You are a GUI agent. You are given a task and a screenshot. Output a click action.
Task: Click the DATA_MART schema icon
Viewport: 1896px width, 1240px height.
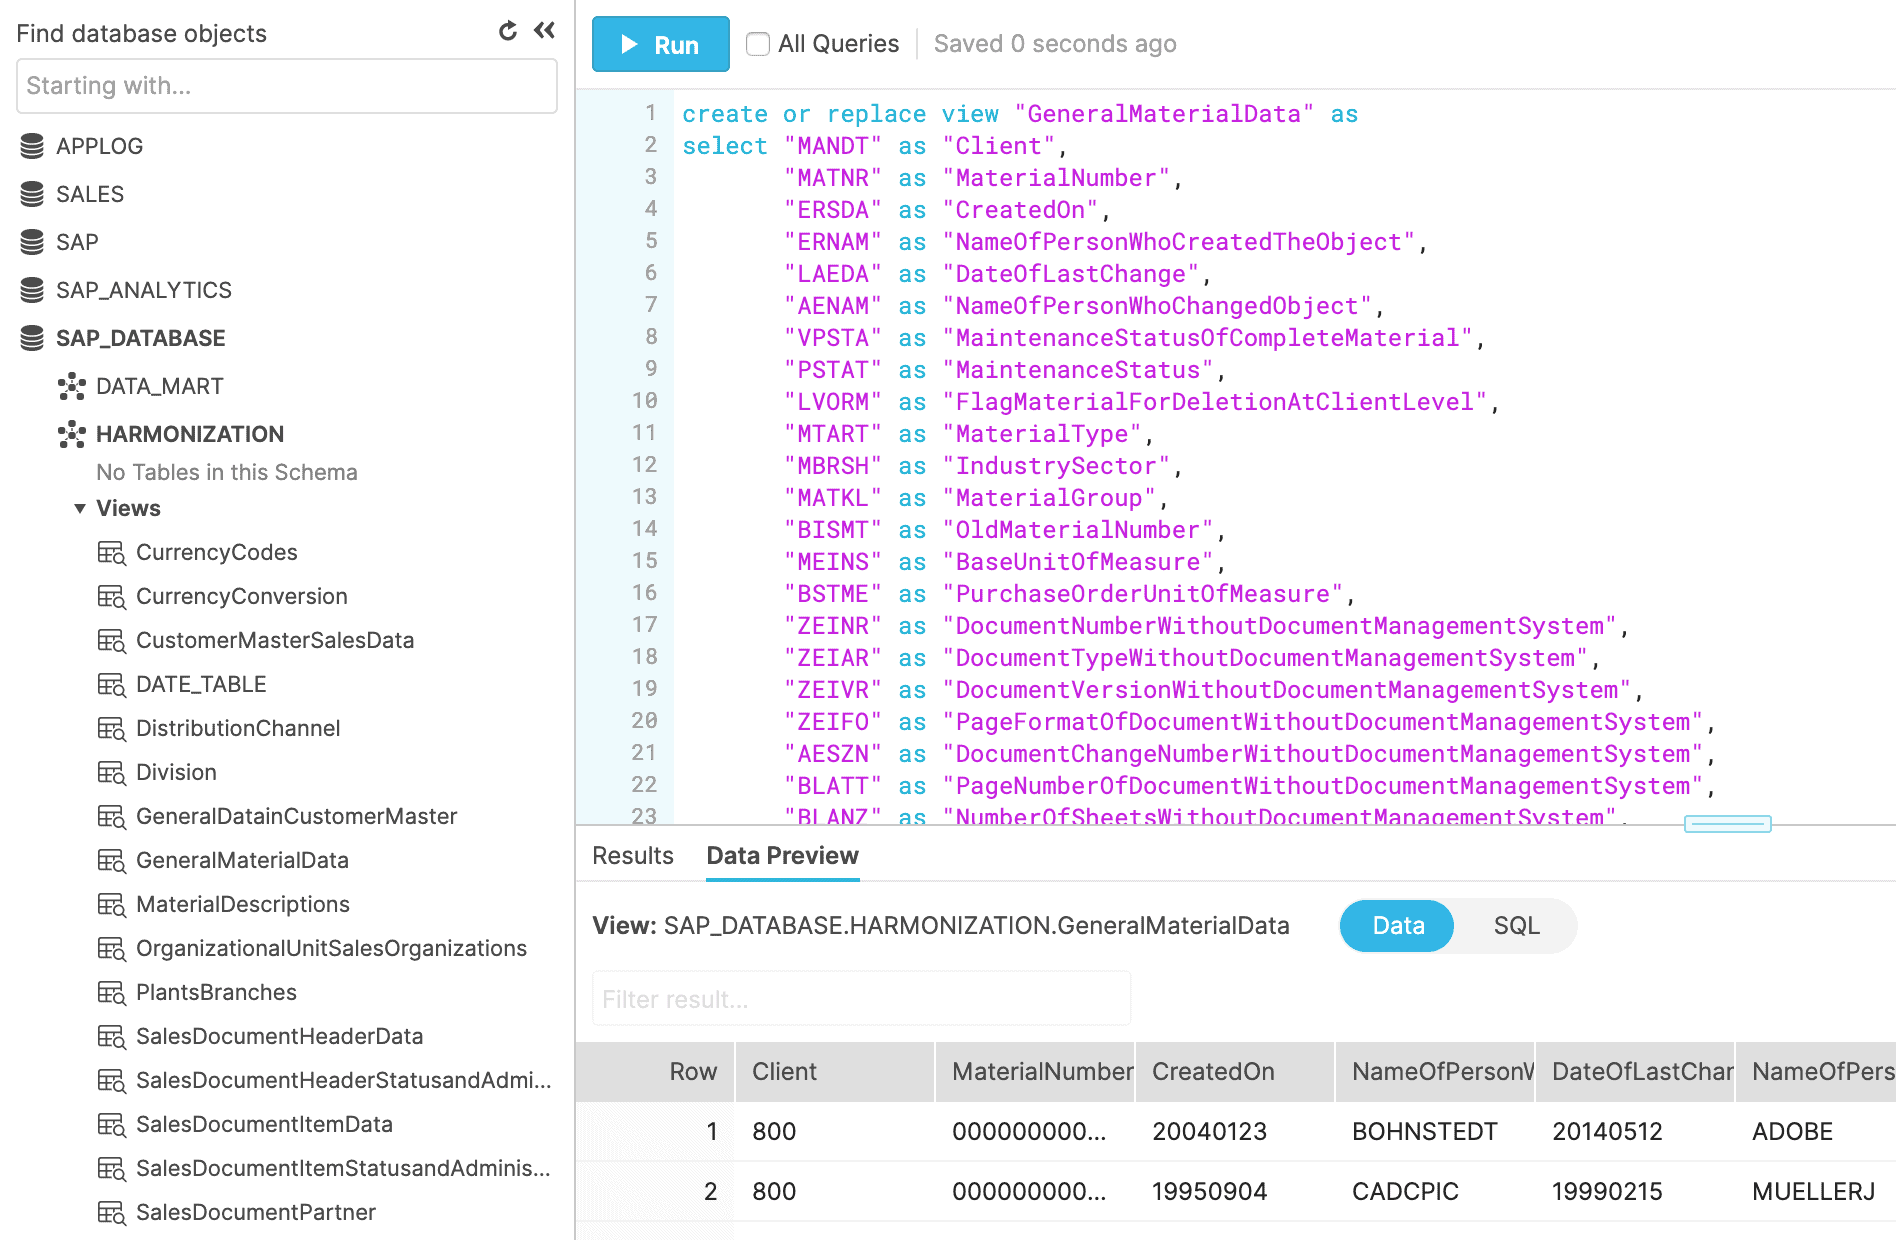pyautogui.click(x=72, y=386)
